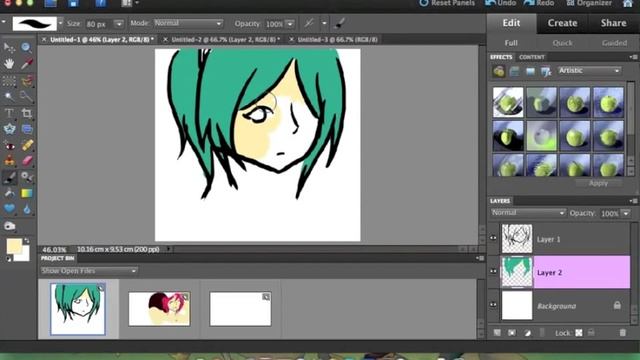Select the Lasso tool
The height and width of the screenshot is (360, 640).
pos(26,81)
